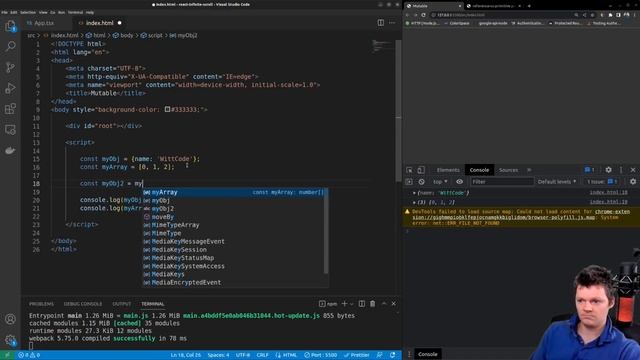This screenshot has height=360, width=640.
Task: Open notifications bell in the status bar
Action: (x=392, y=355)
